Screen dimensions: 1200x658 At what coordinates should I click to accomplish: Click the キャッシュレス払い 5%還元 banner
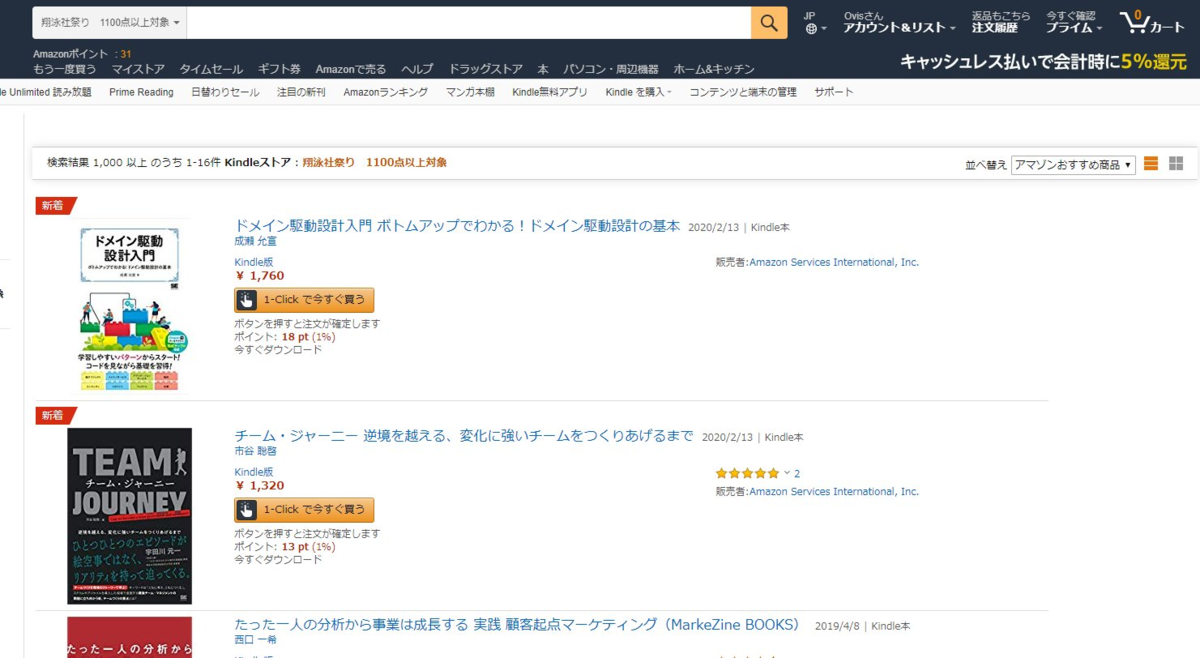pos(1043,61)
